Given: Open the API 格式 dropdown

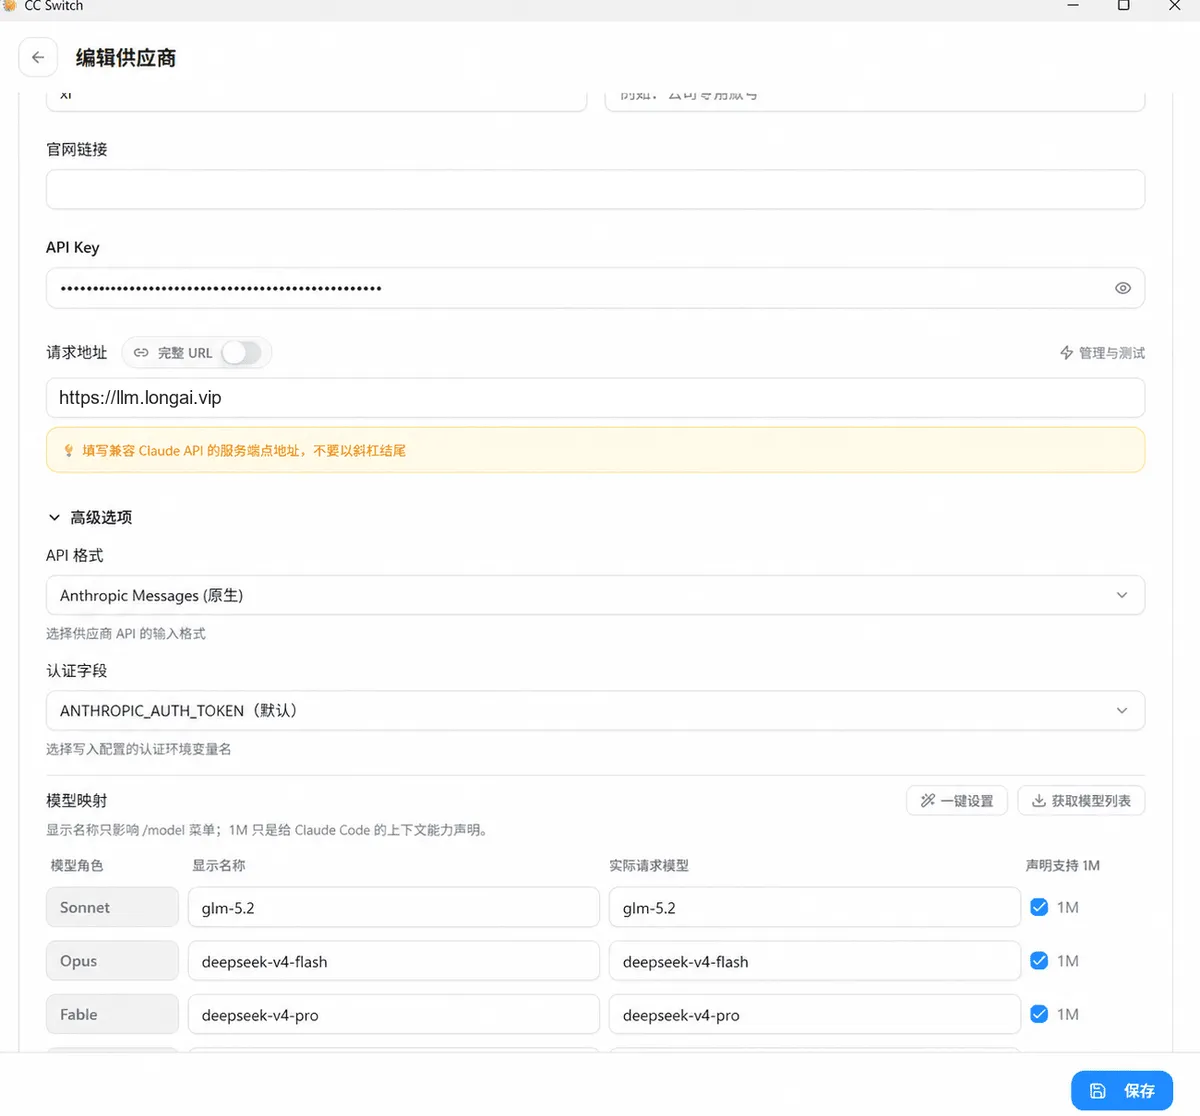Looking at the screenshot, I should tap(595, 595).
